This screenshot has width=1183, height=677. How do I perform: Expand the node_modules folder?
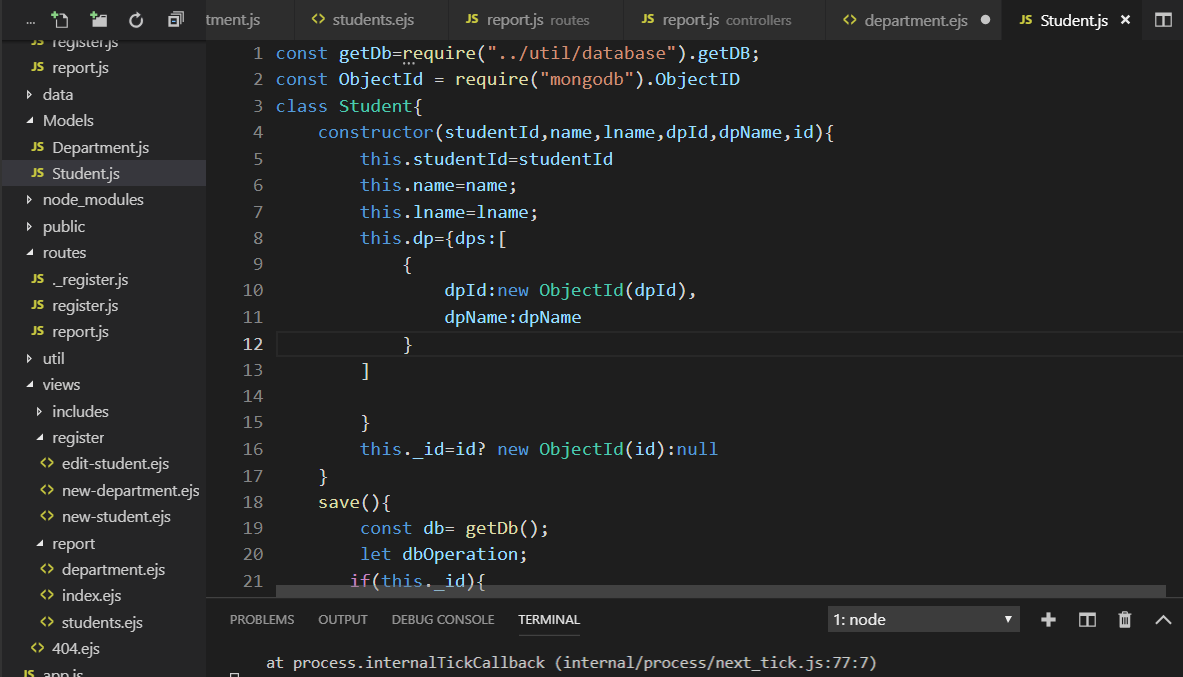tap(103, 200)
